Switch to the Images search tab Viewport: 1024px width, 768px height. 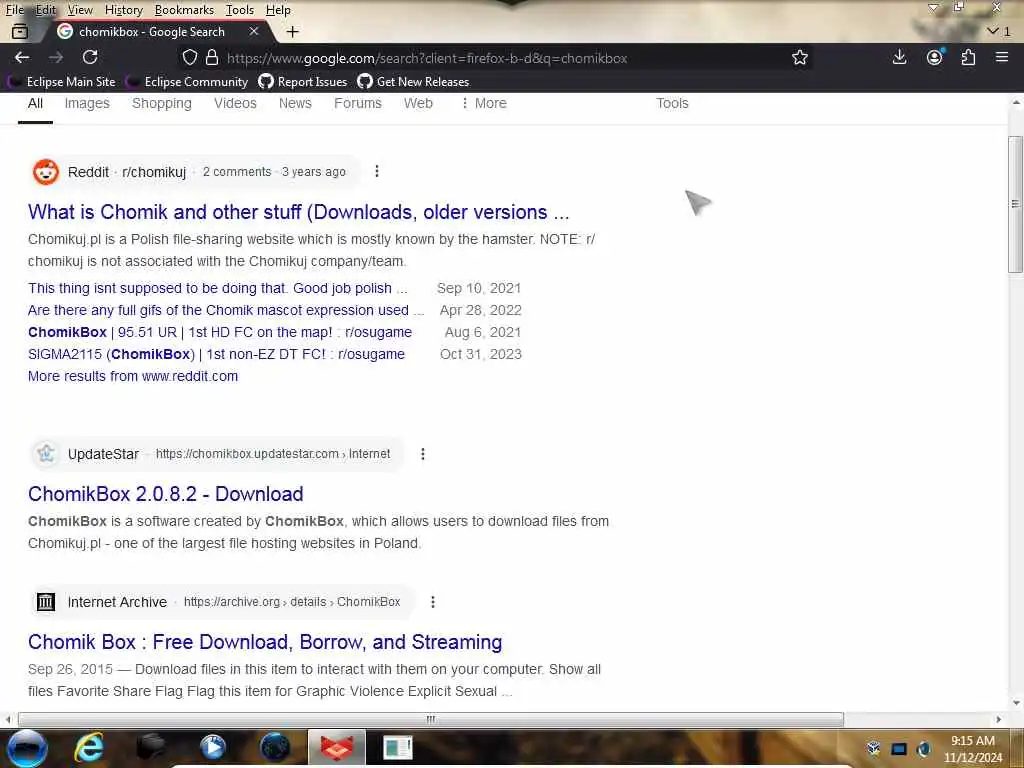(87, 103)
